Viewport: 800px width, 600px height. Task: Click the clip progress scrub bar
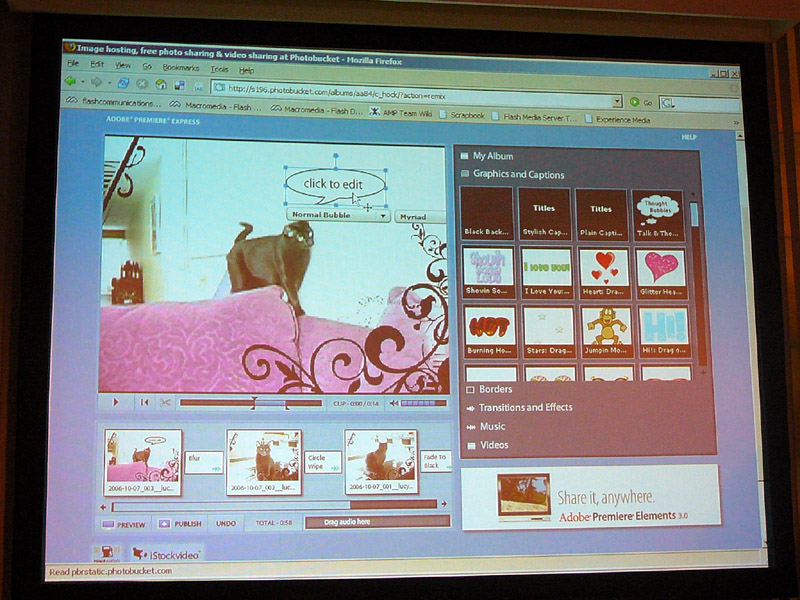tap(251, 403)
